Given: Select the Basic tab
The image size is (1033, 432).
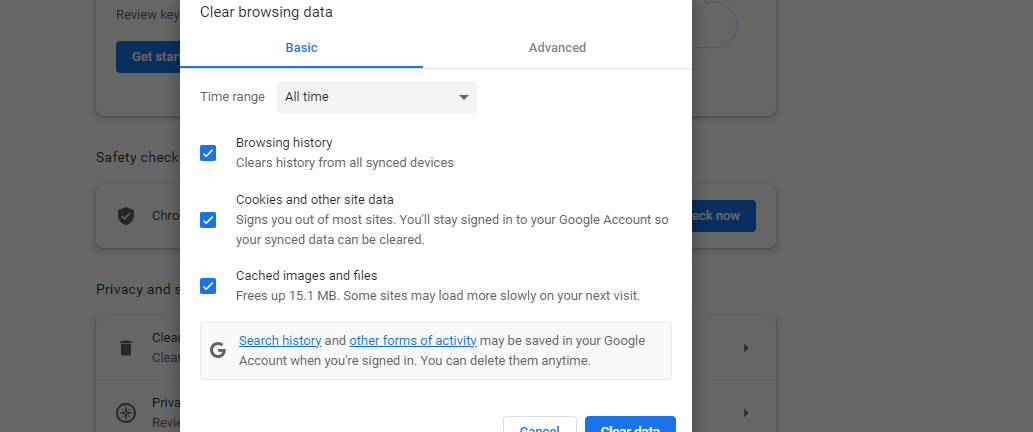Looking at the screenshot, I should coord(301,48).
